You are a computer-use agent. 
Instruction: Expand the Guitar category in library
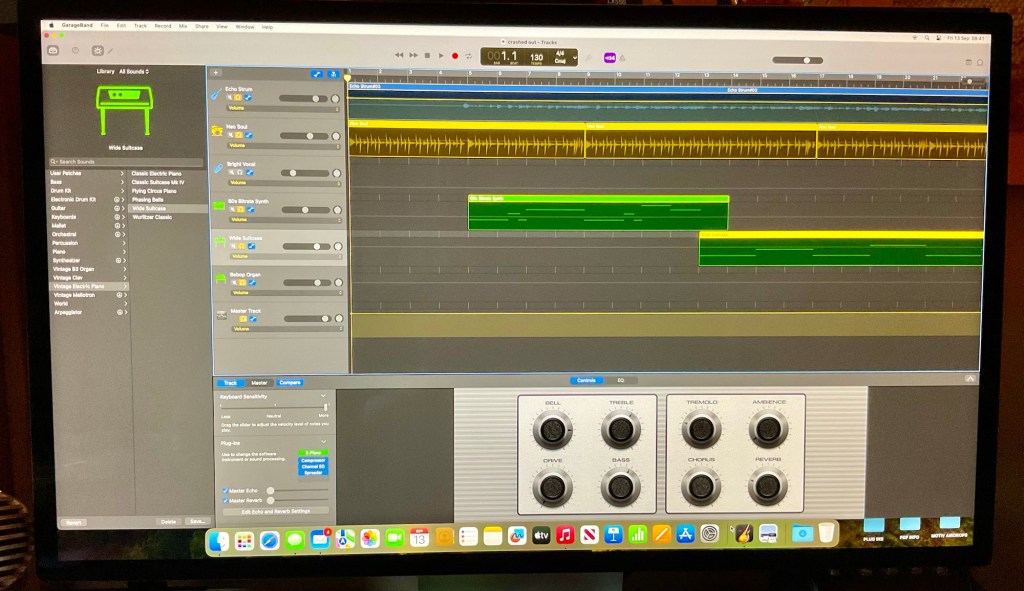coord(123,180)
